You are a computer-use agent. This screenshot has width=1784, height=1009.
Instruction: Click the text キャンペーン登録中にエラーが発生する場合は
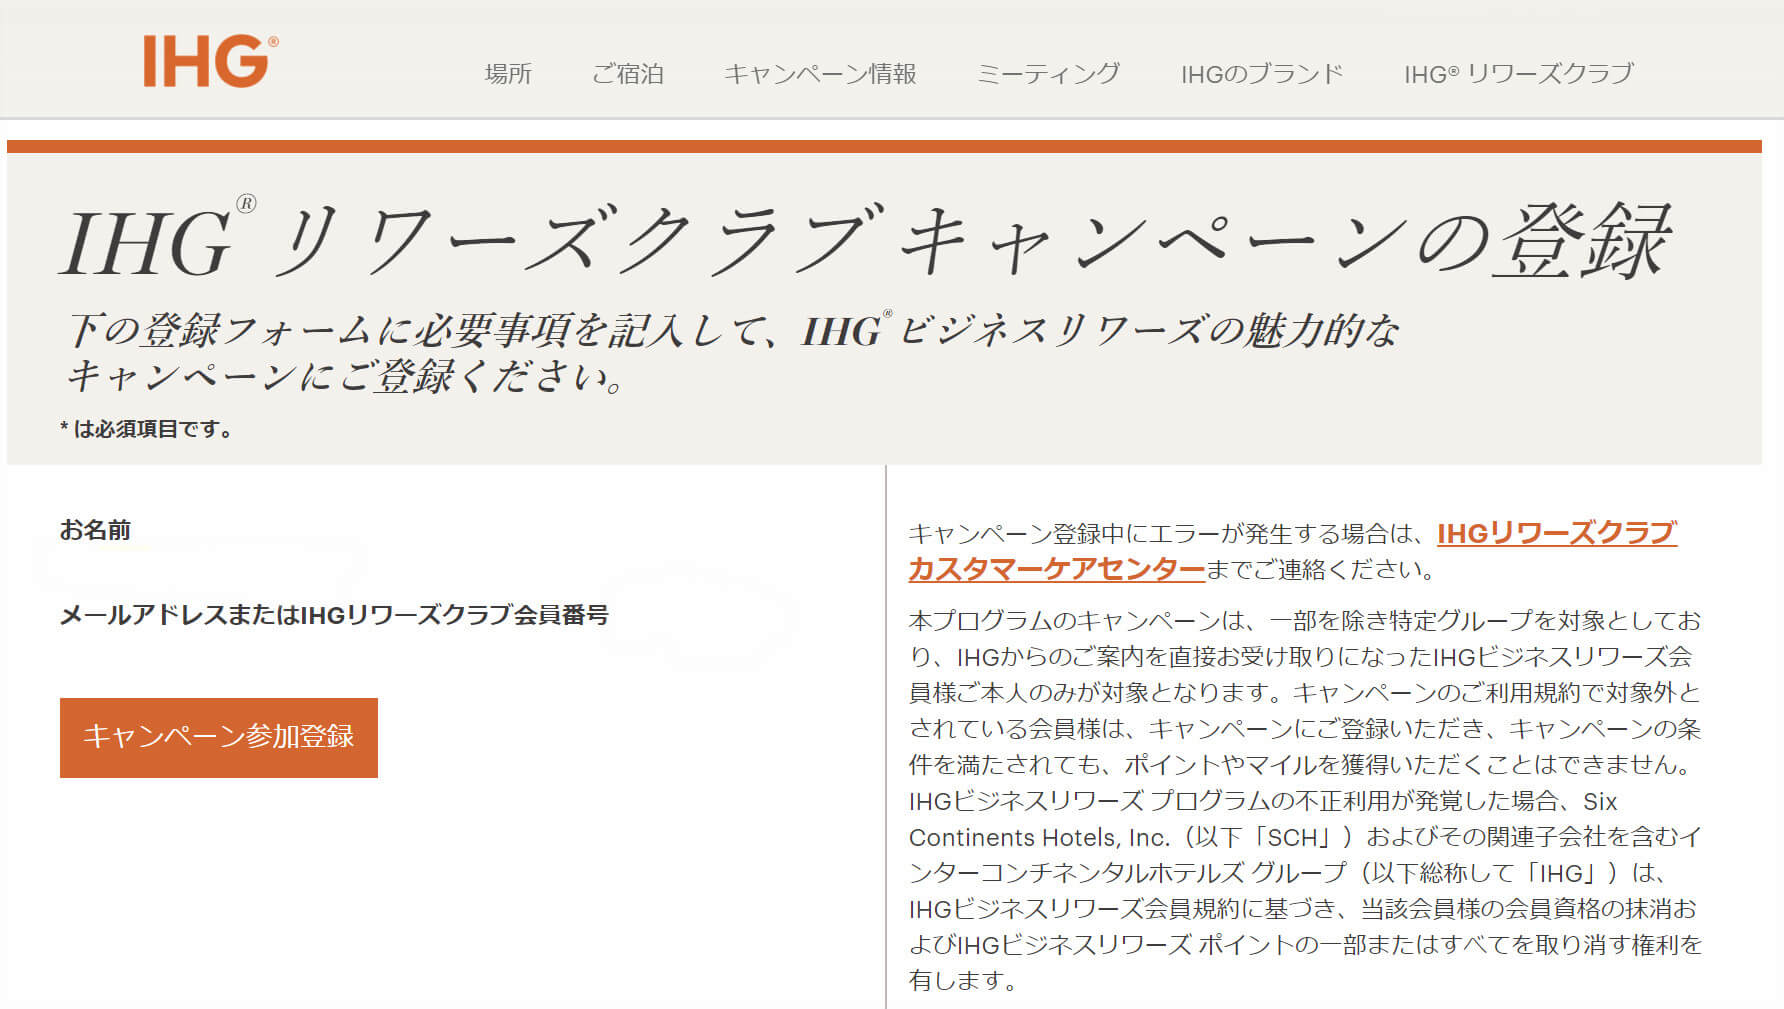tap(1168, 534)
